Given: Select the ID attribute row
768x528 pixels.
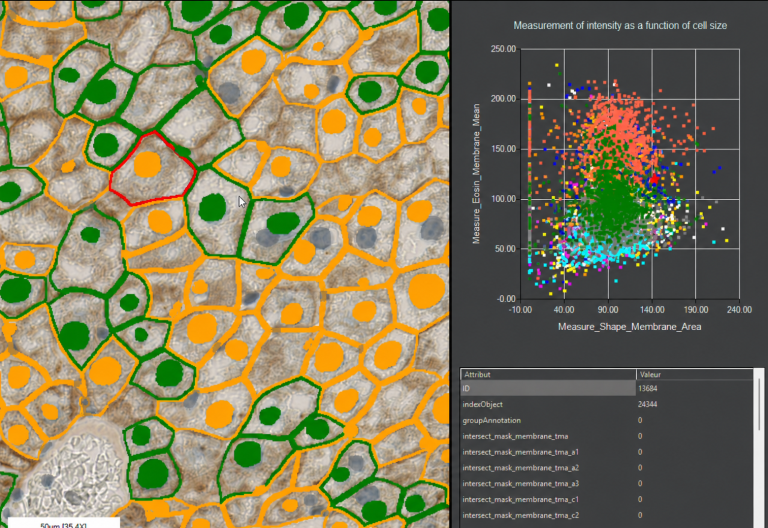Looking at the screenshot, I should coord(608,388).
